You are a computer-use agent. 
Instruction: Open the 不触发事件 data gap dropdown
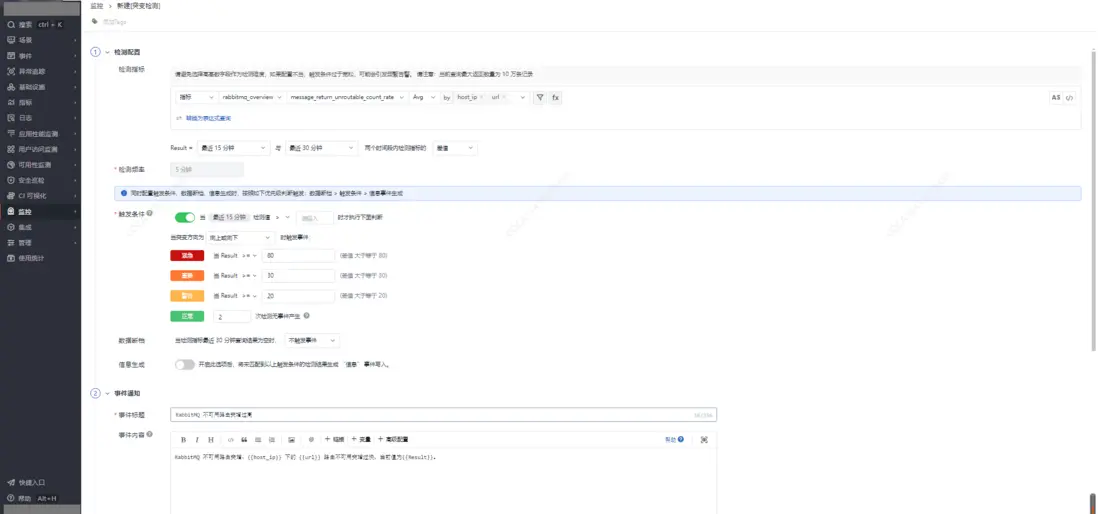(312, 340)
